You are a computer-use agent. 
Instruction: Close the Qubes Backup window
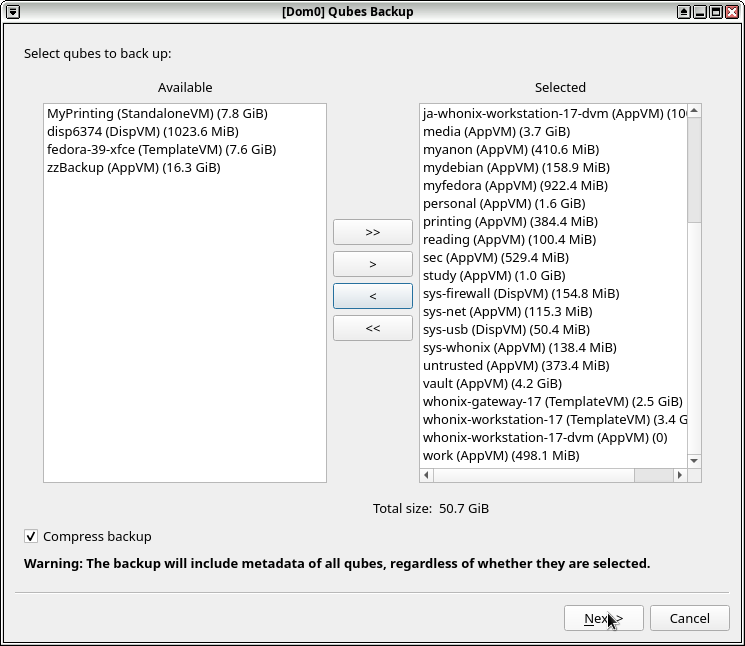[732, 12]
